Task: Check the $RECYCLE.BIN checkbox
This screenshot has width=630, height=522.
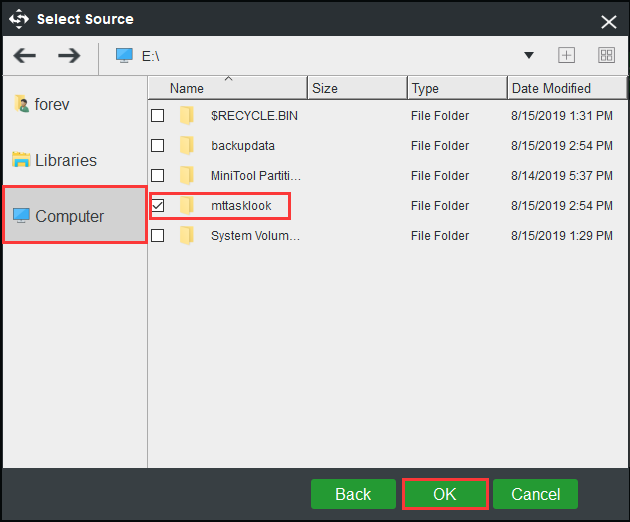Action: [158, 115]
